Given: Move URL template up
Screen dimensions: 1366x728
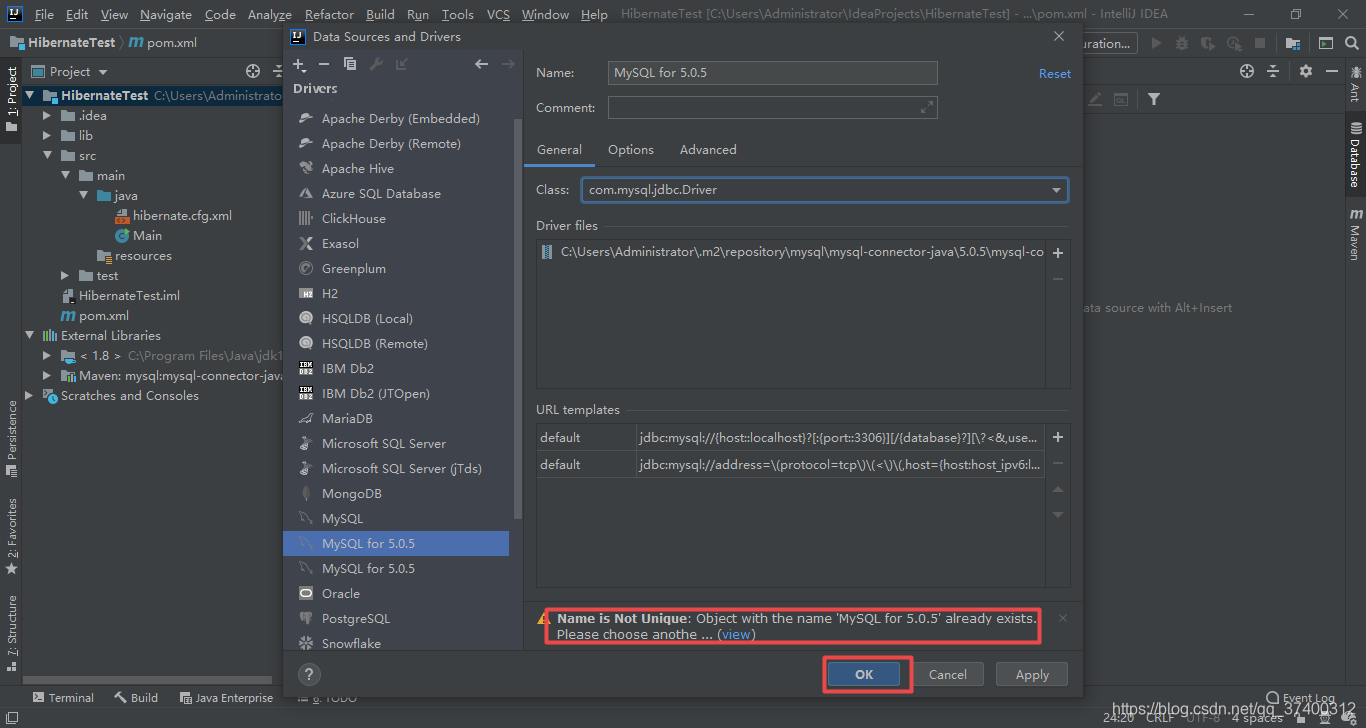Looking at the screenshot, I should click(1058, 489).
